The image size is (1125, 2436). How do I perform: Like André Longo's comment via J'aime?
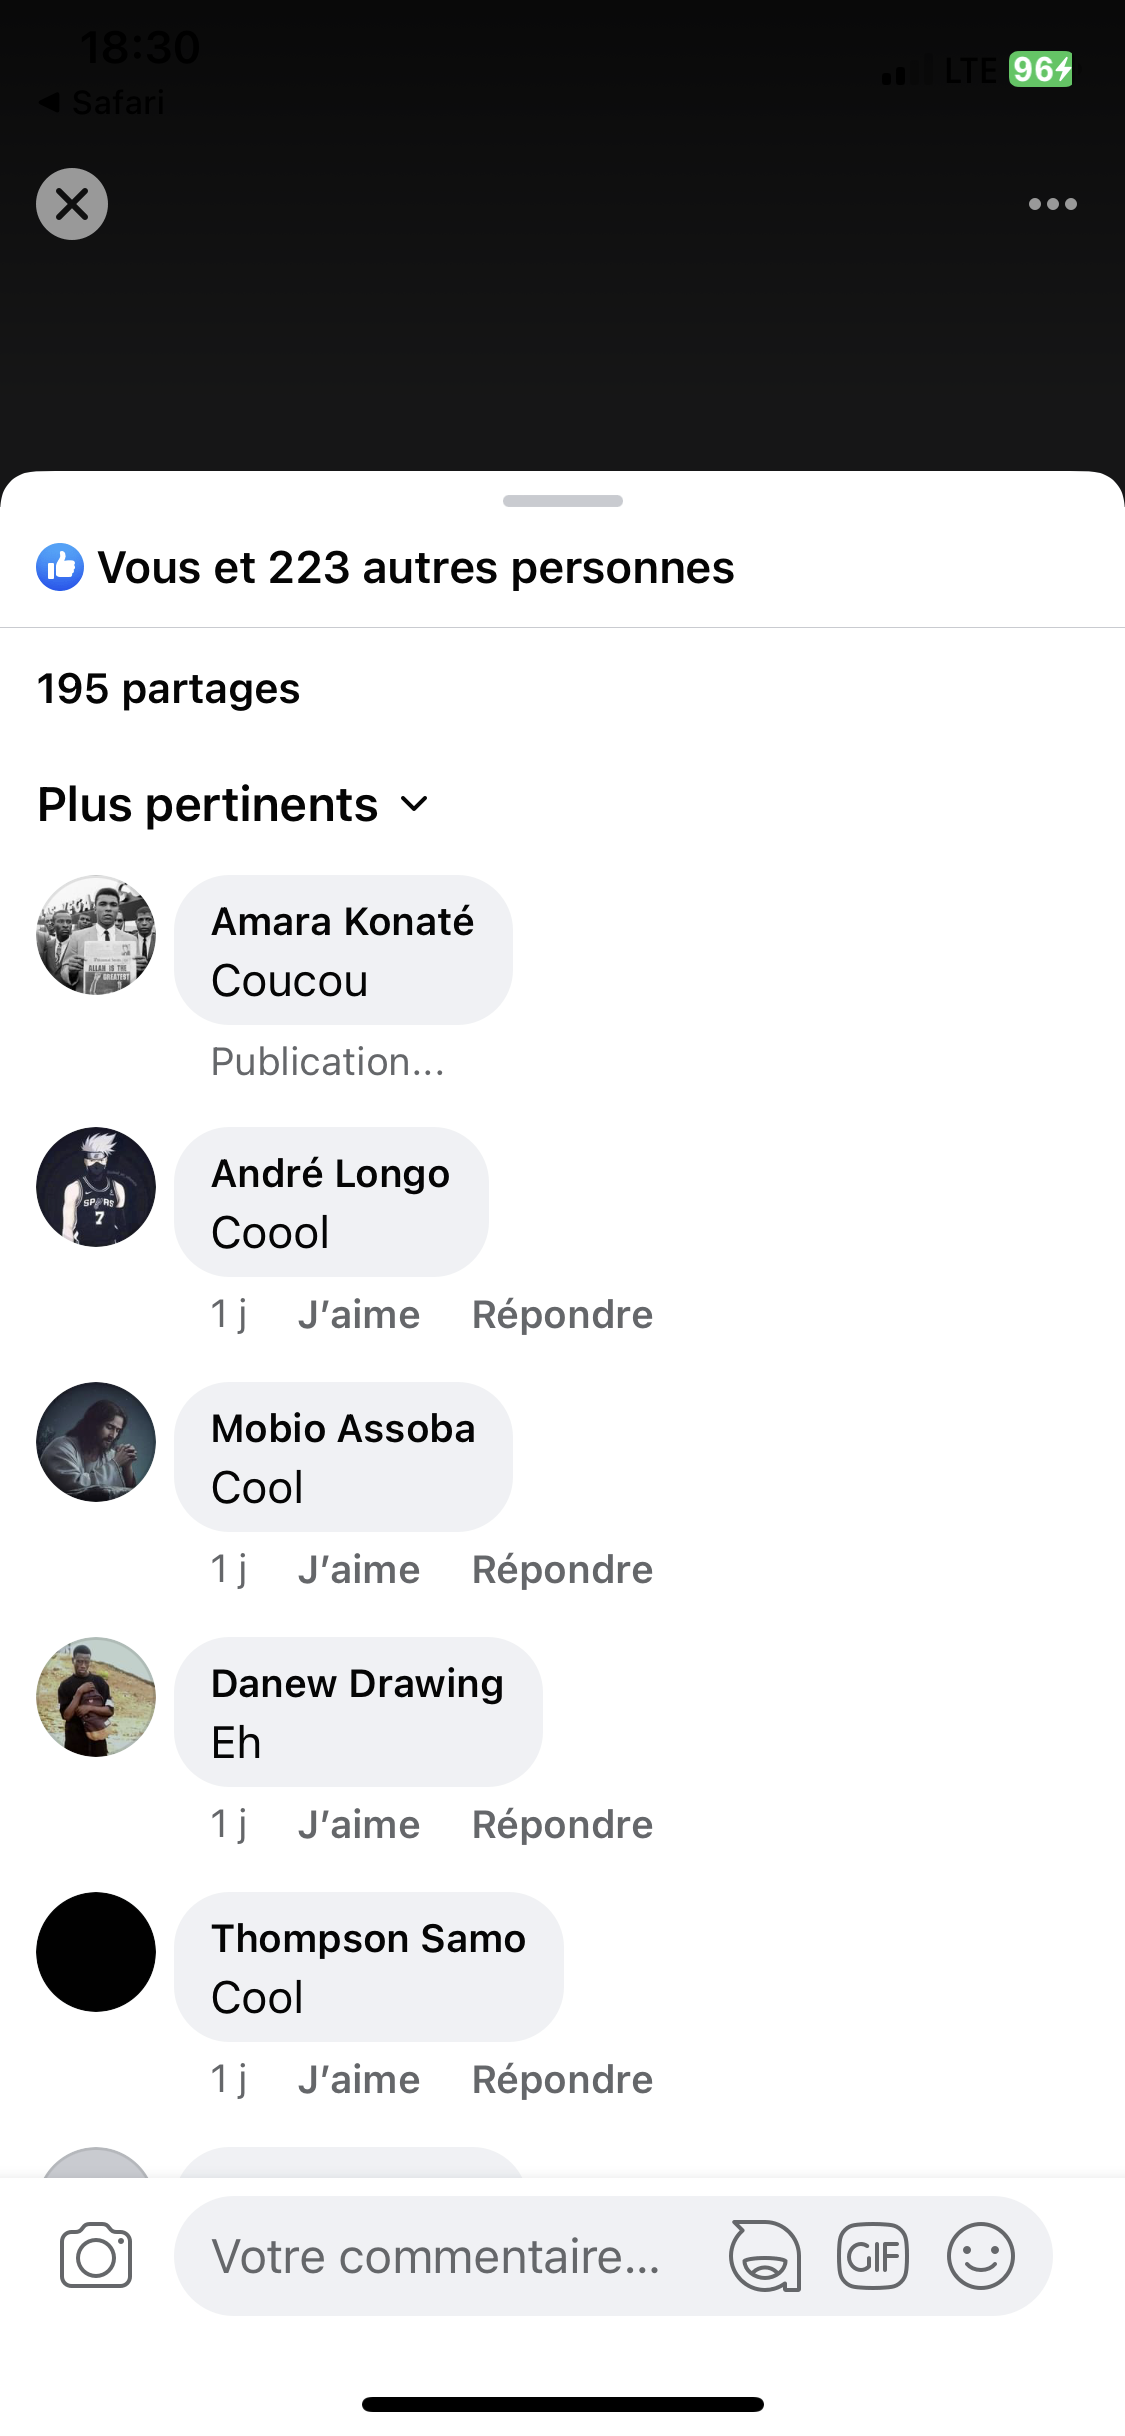[359, 1315]
